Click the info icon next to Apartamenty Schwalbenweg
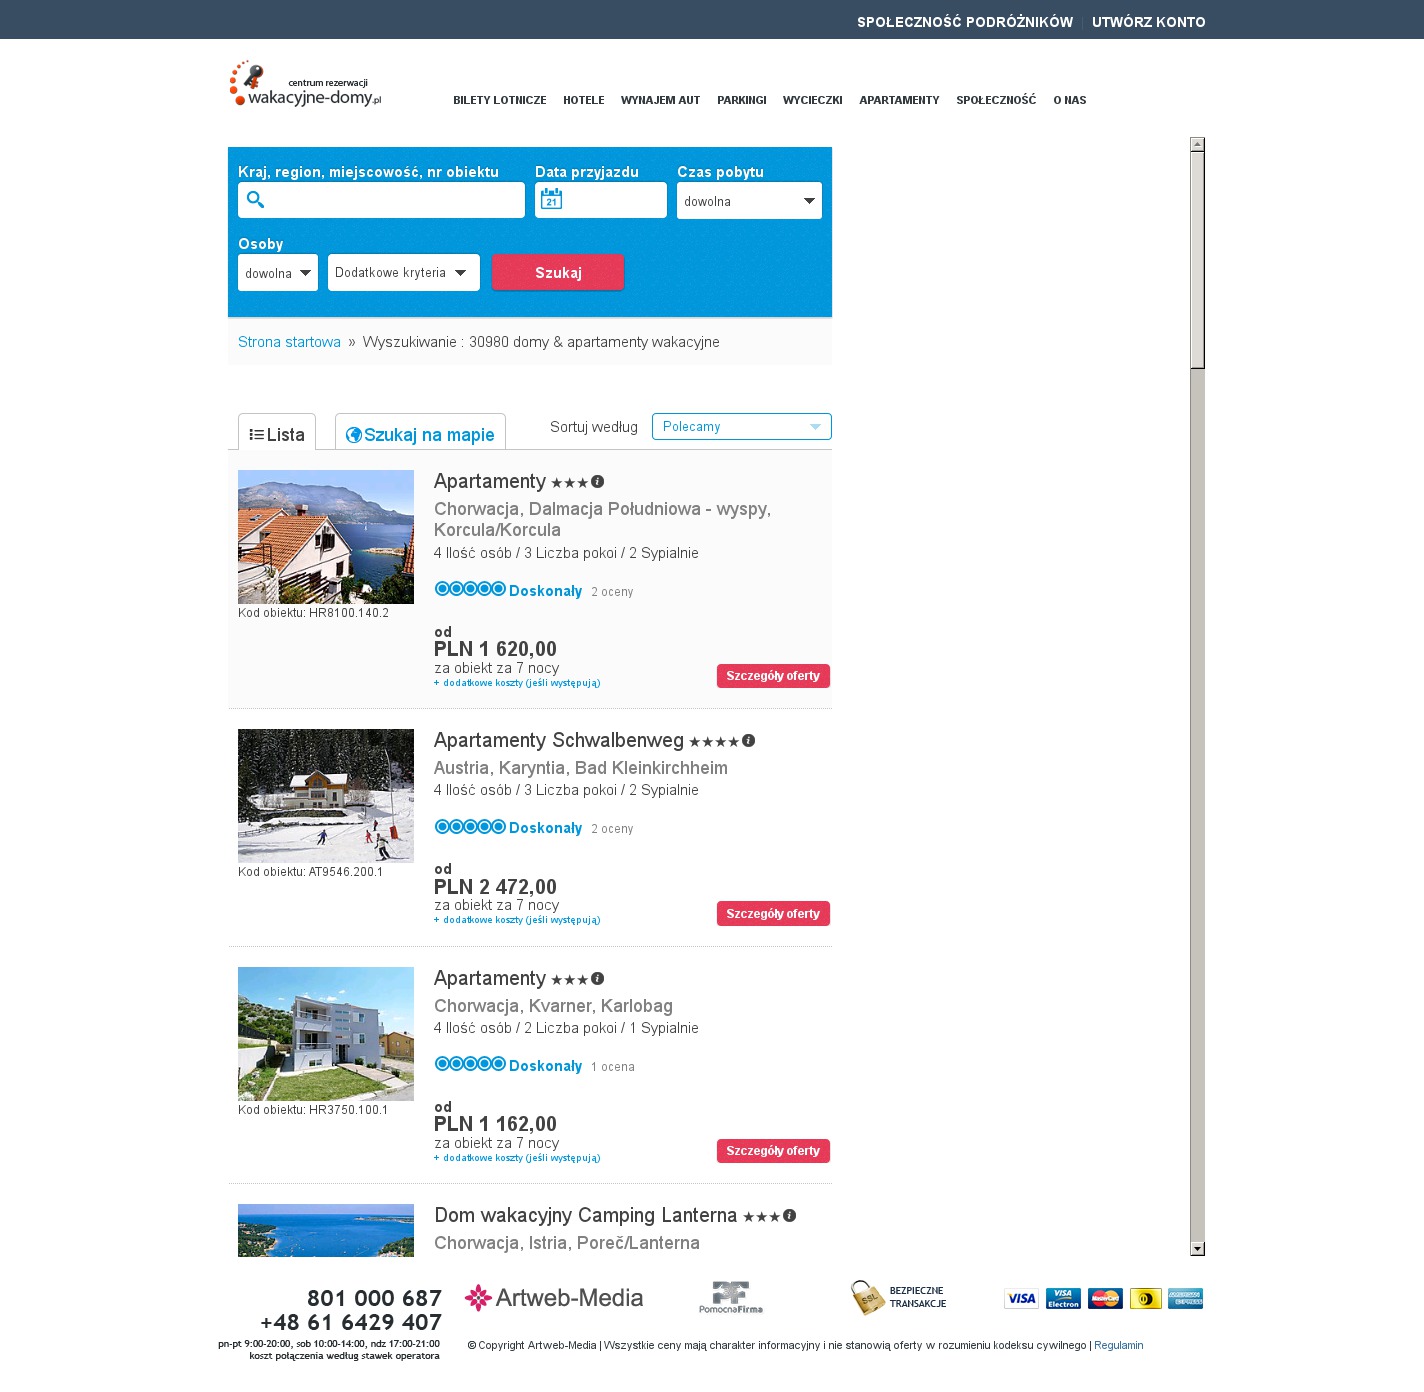The width and height of the screenshot is (1424, 1392). pyautogui.click(x=748, y=741)
